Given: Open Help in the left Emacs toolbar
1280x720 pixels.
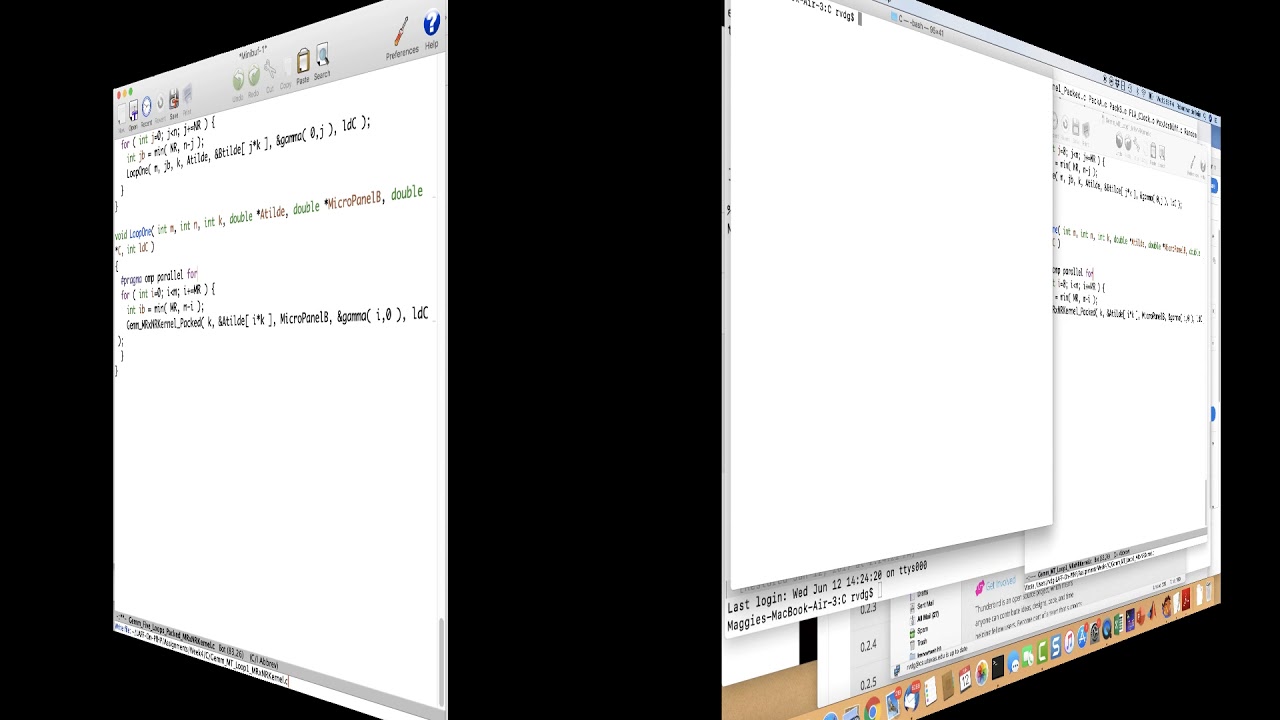Looking at the screenshot, I should [431, 28].
